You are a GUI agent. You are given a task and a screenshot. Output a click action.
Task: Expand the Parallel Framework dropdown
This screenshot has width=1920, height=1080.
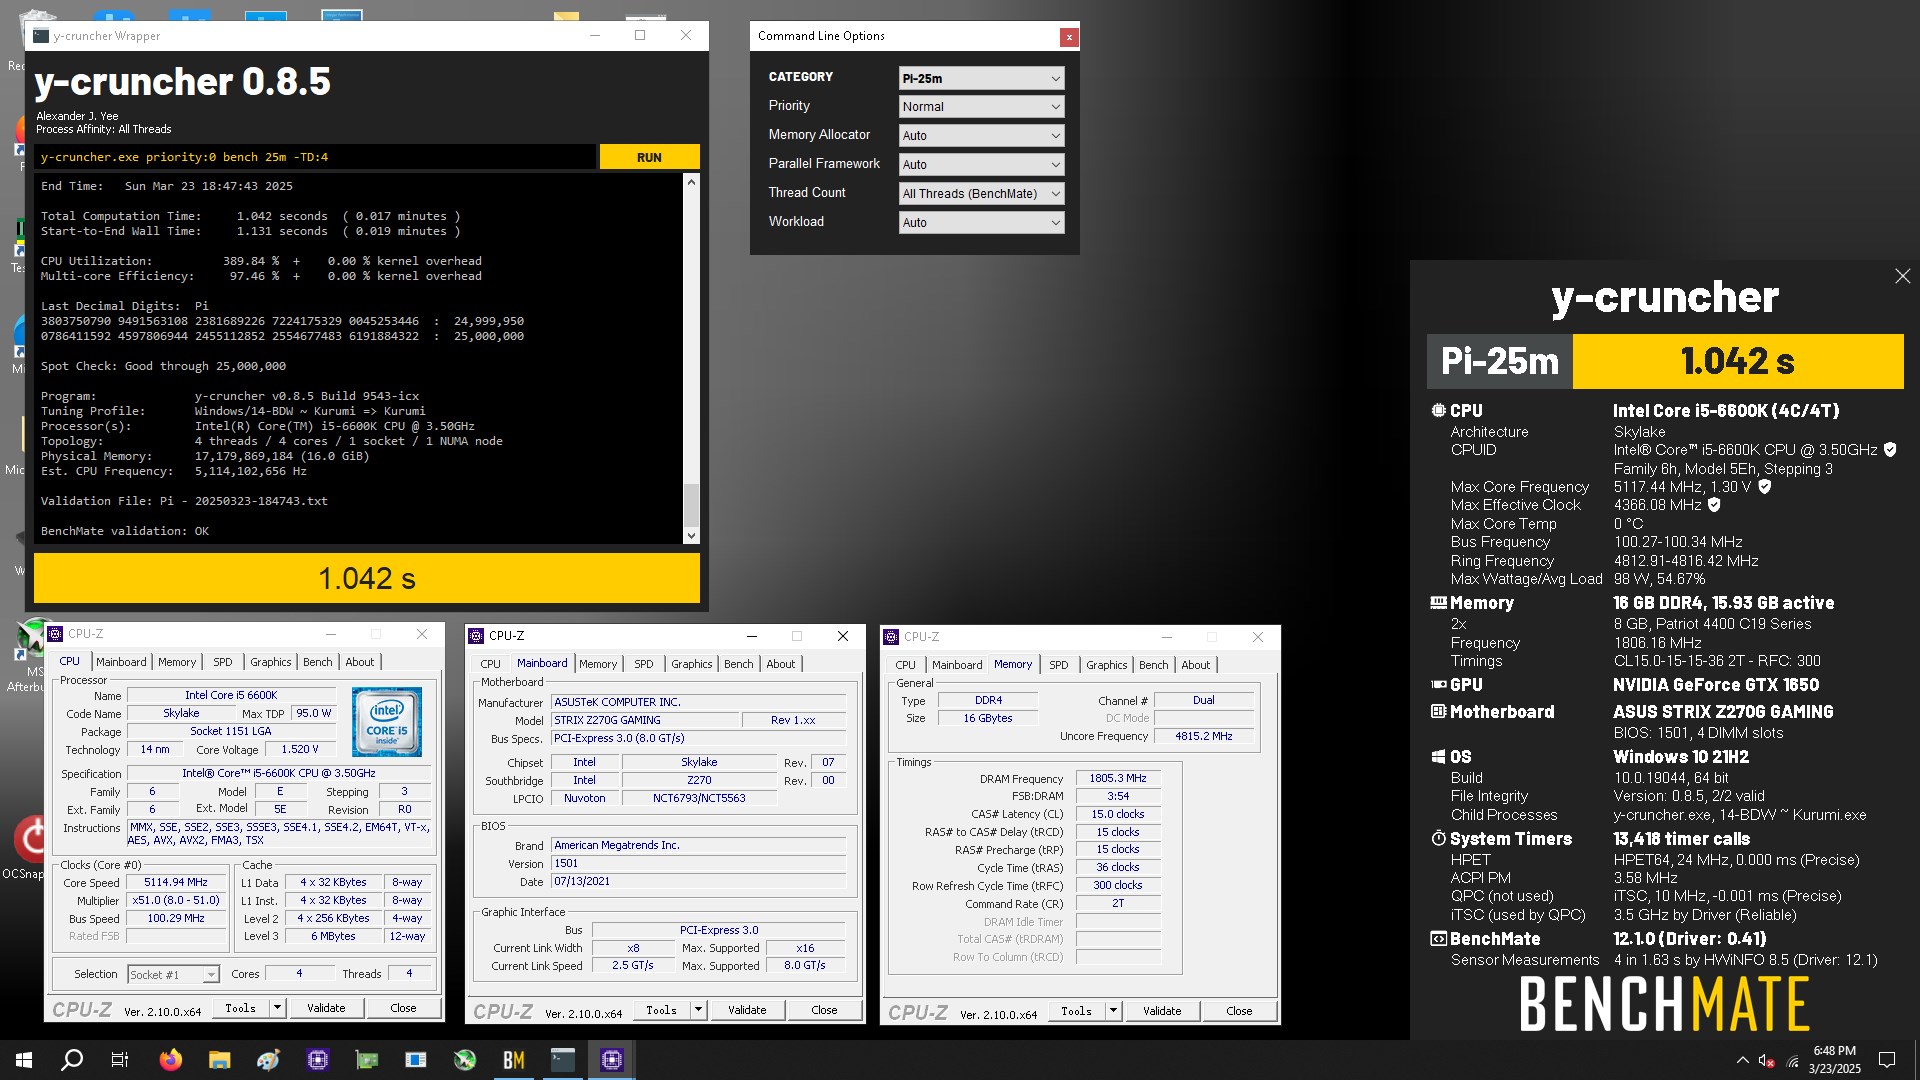point(981,165)
